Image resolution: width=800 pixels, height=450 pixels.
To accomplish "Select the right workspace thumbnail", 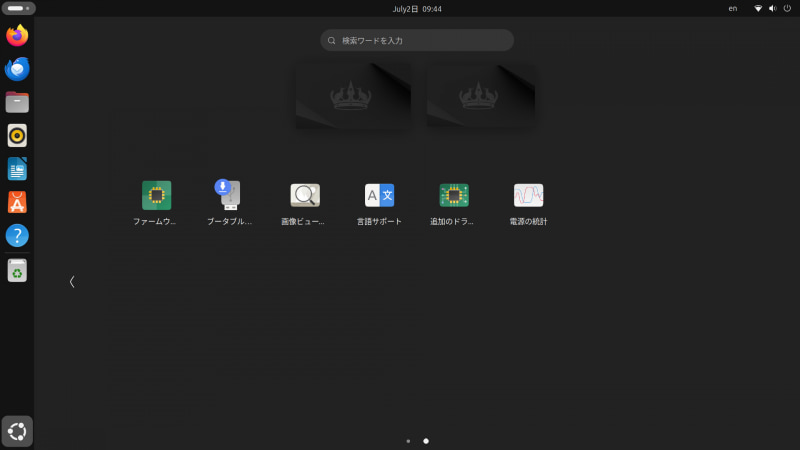I will tap(481, 95).
